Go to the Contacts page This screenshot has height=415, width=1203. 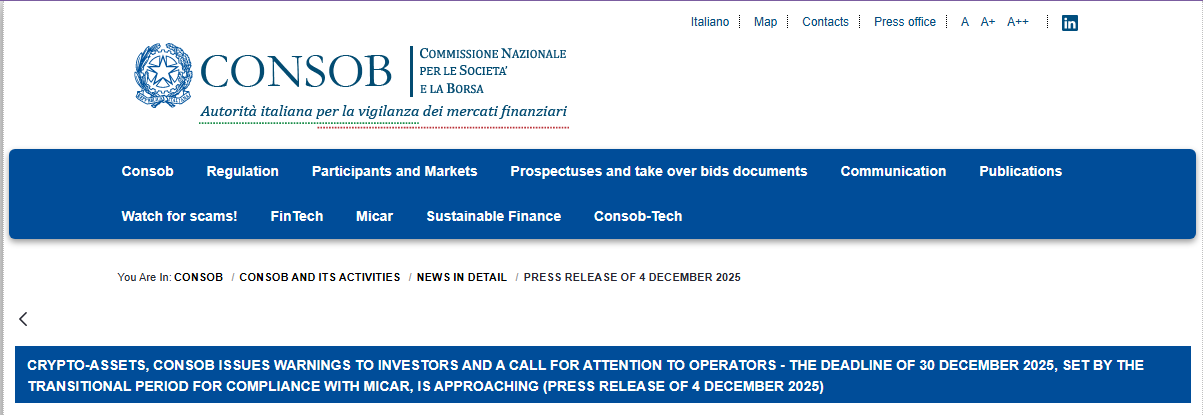(825, 22)
